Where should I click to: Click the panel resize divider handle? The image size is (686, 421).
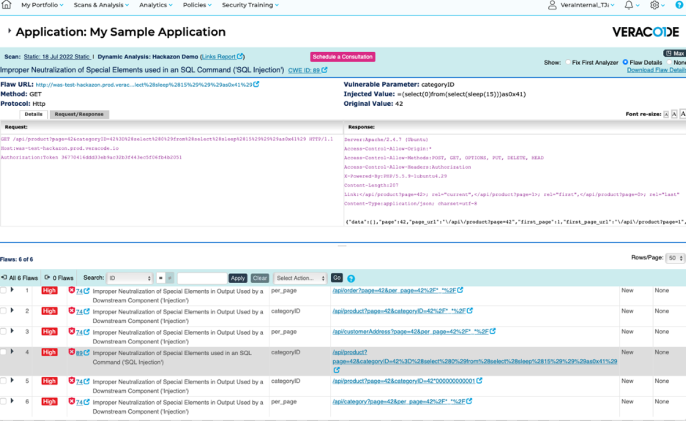[x=342, y=246]
